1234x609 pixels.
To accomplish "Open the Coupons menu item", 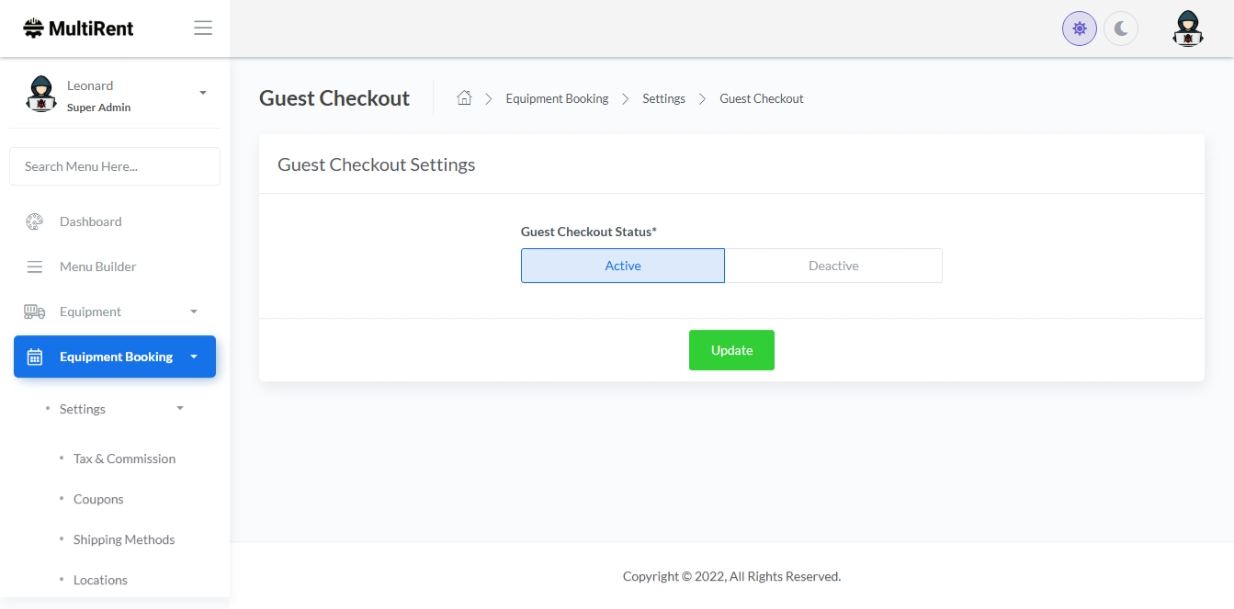I will click(98, 499).
